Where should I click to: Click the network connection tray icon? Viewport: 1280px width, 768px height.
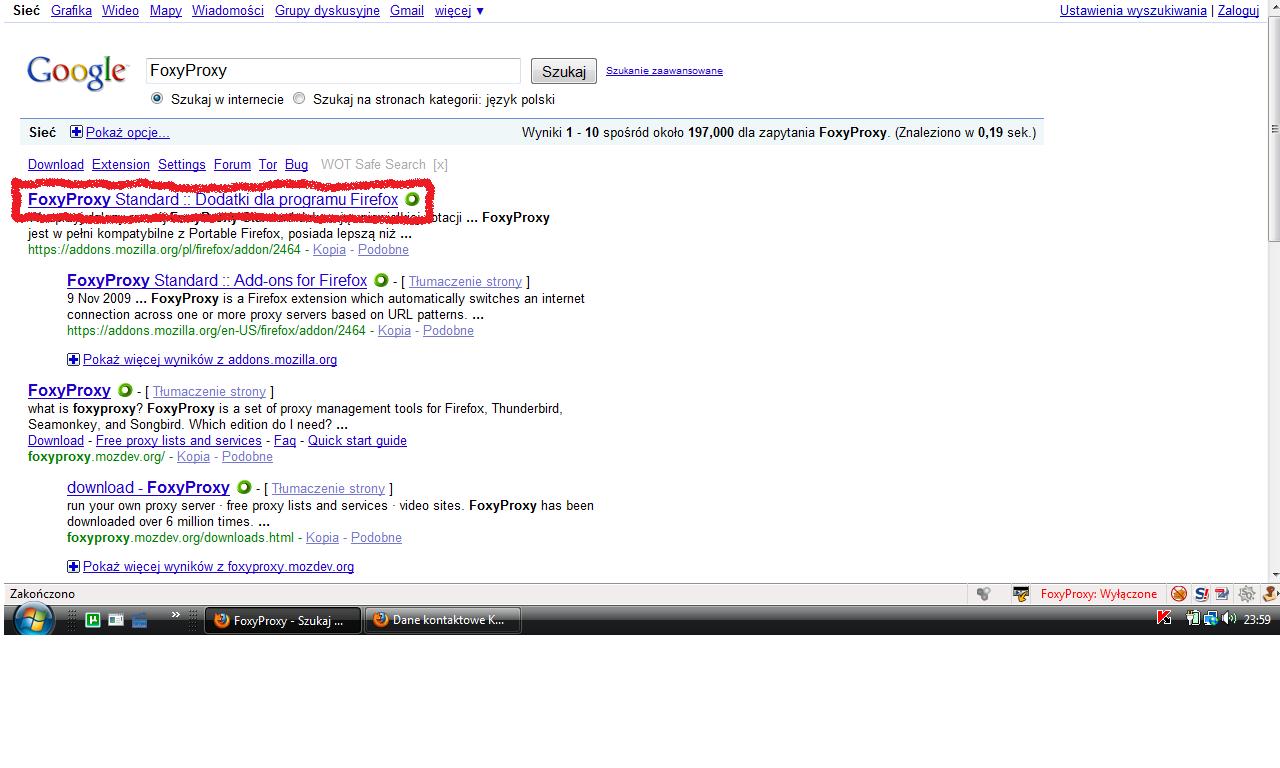coord(1210,619)
